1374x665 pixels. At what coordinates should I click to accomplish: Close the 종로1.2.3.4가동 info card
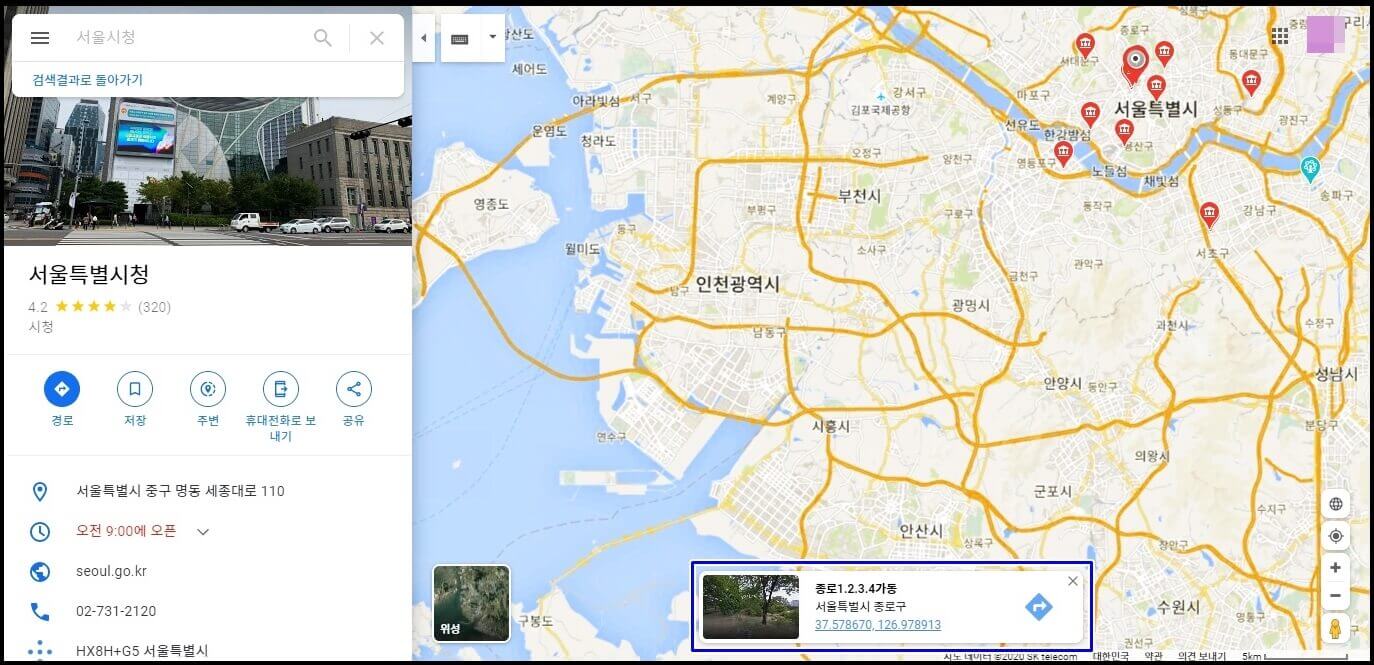(x=1073, y=581)
